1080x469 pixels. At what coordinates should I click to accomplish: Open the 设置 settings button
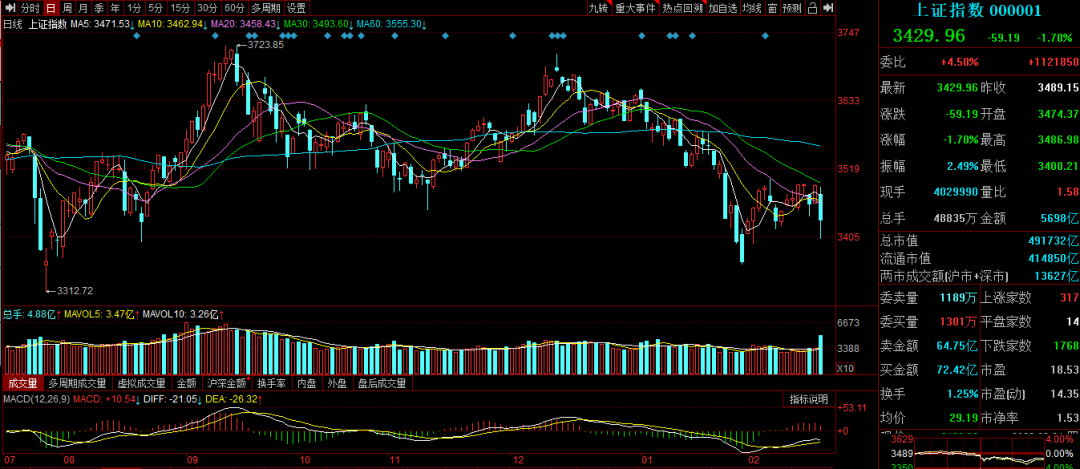coord(296,8)
